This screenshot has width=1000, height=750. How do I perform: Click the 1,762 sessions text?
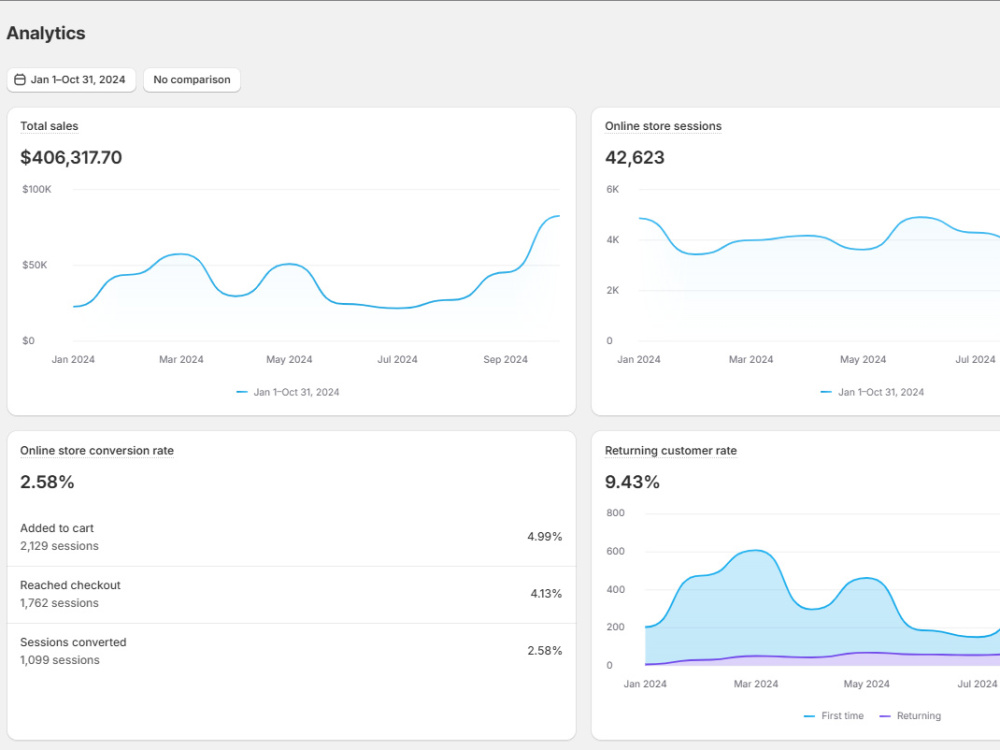59,603
